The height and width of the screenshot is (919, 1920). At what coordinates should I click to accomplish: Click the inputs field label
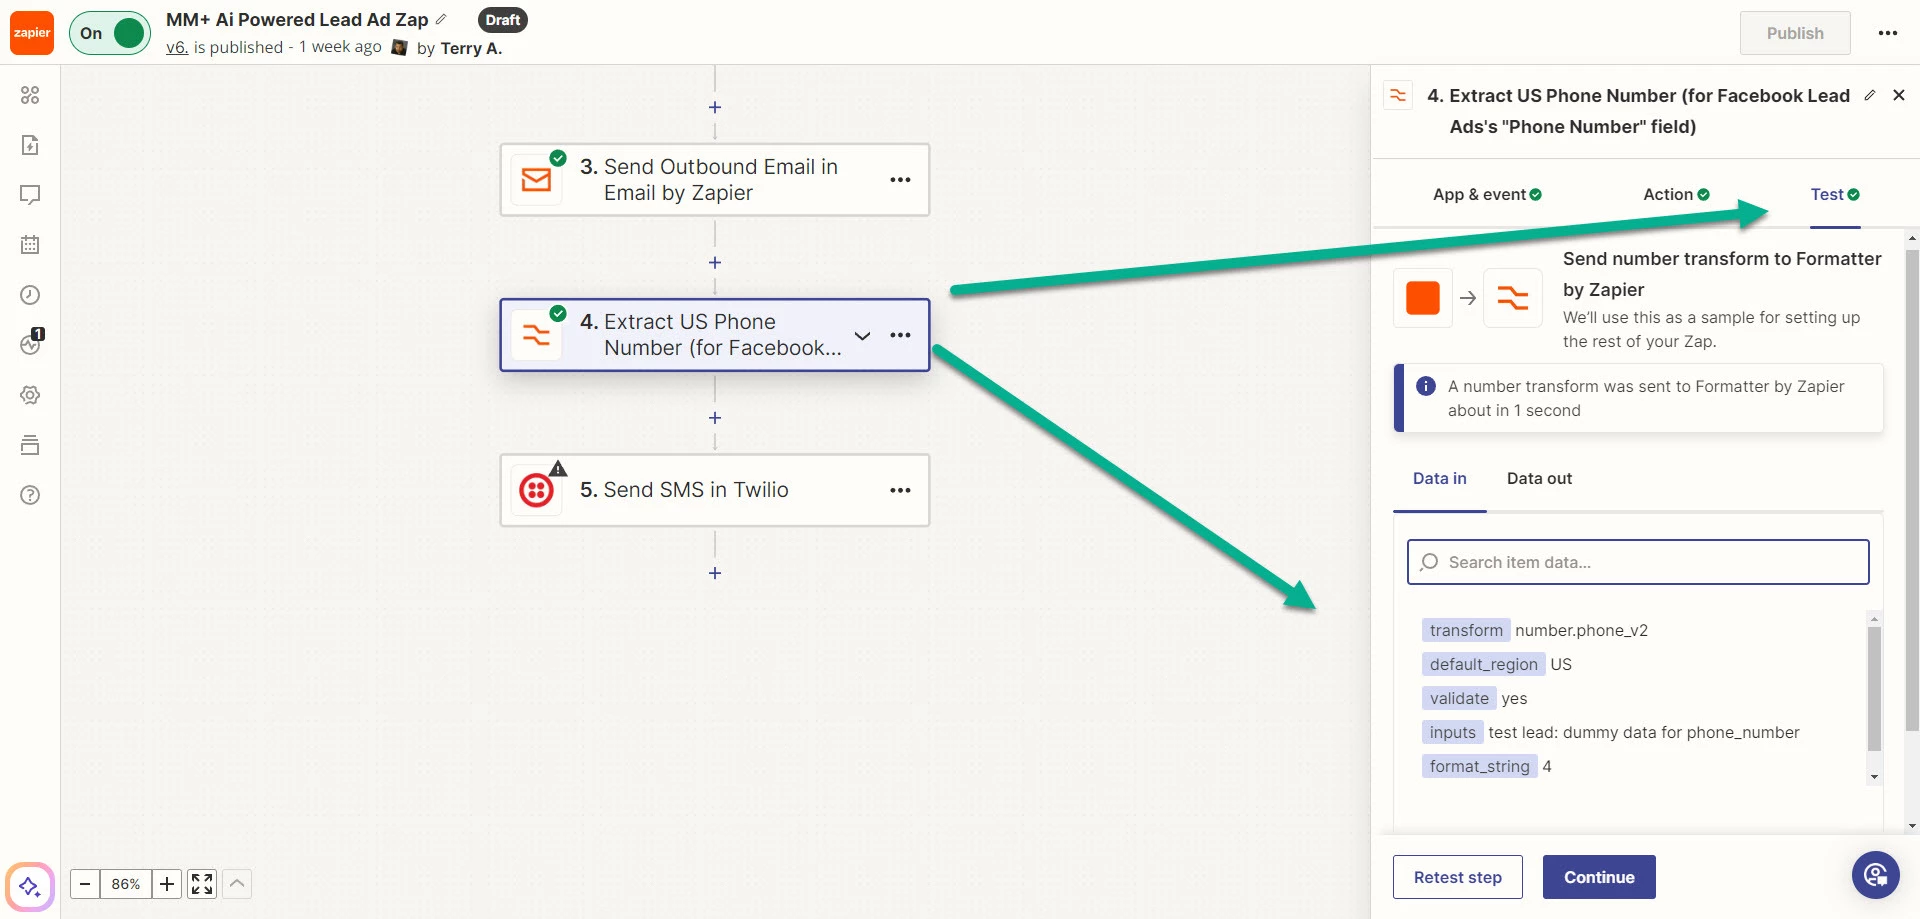pos(1452,732)
